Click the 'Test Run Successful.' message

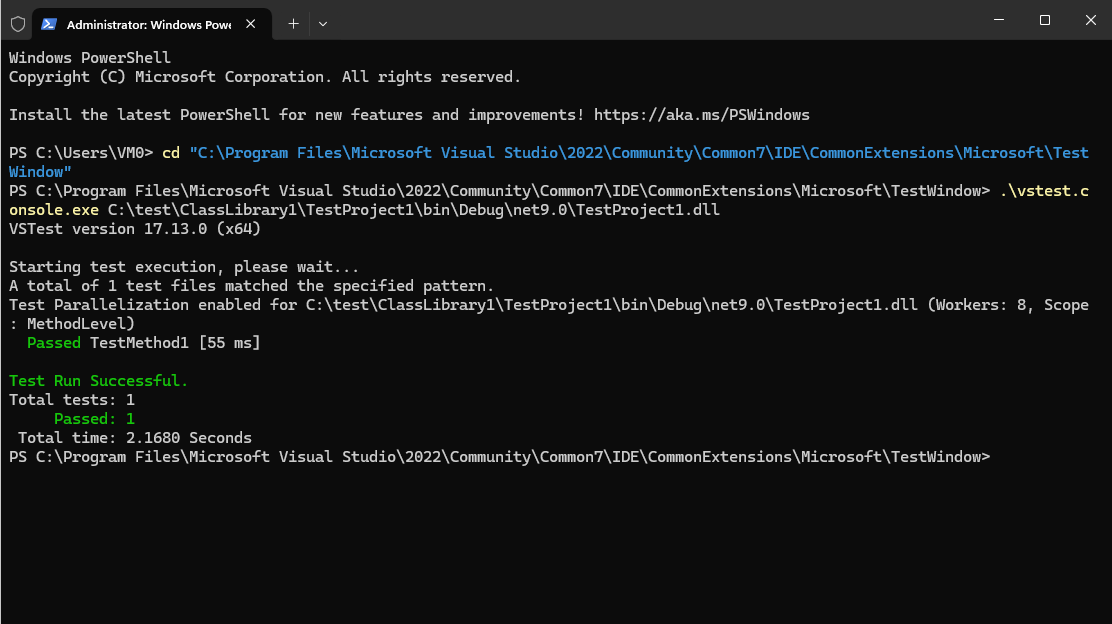click(x=98, y=381)
